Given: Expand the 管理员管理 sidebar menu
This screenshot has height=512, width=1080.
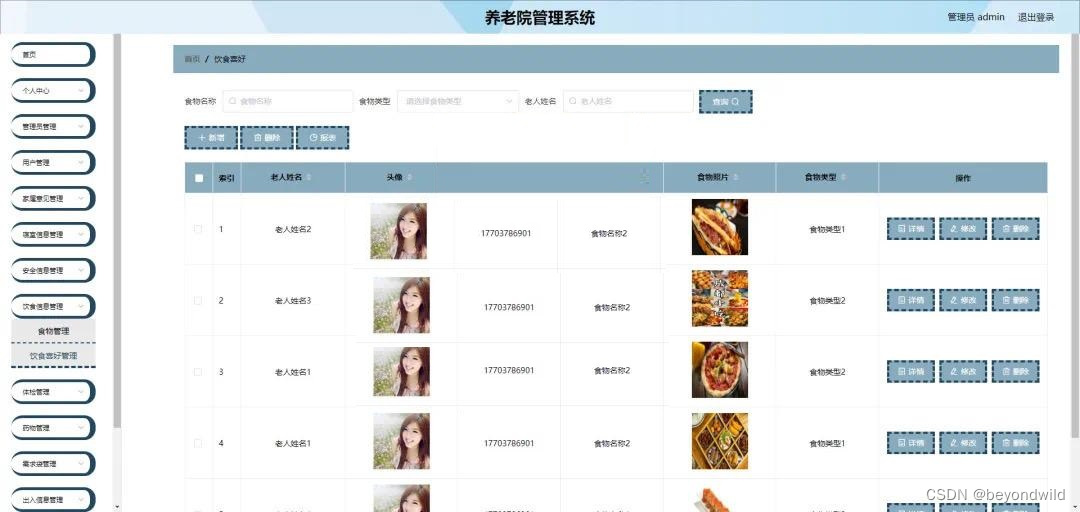Looking at the screenshot, I should click(x=53, y=126).
